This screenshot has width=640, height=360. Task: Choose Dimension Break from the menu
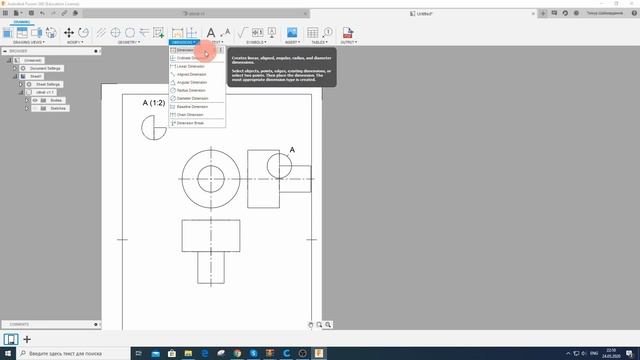pos(197,123)
